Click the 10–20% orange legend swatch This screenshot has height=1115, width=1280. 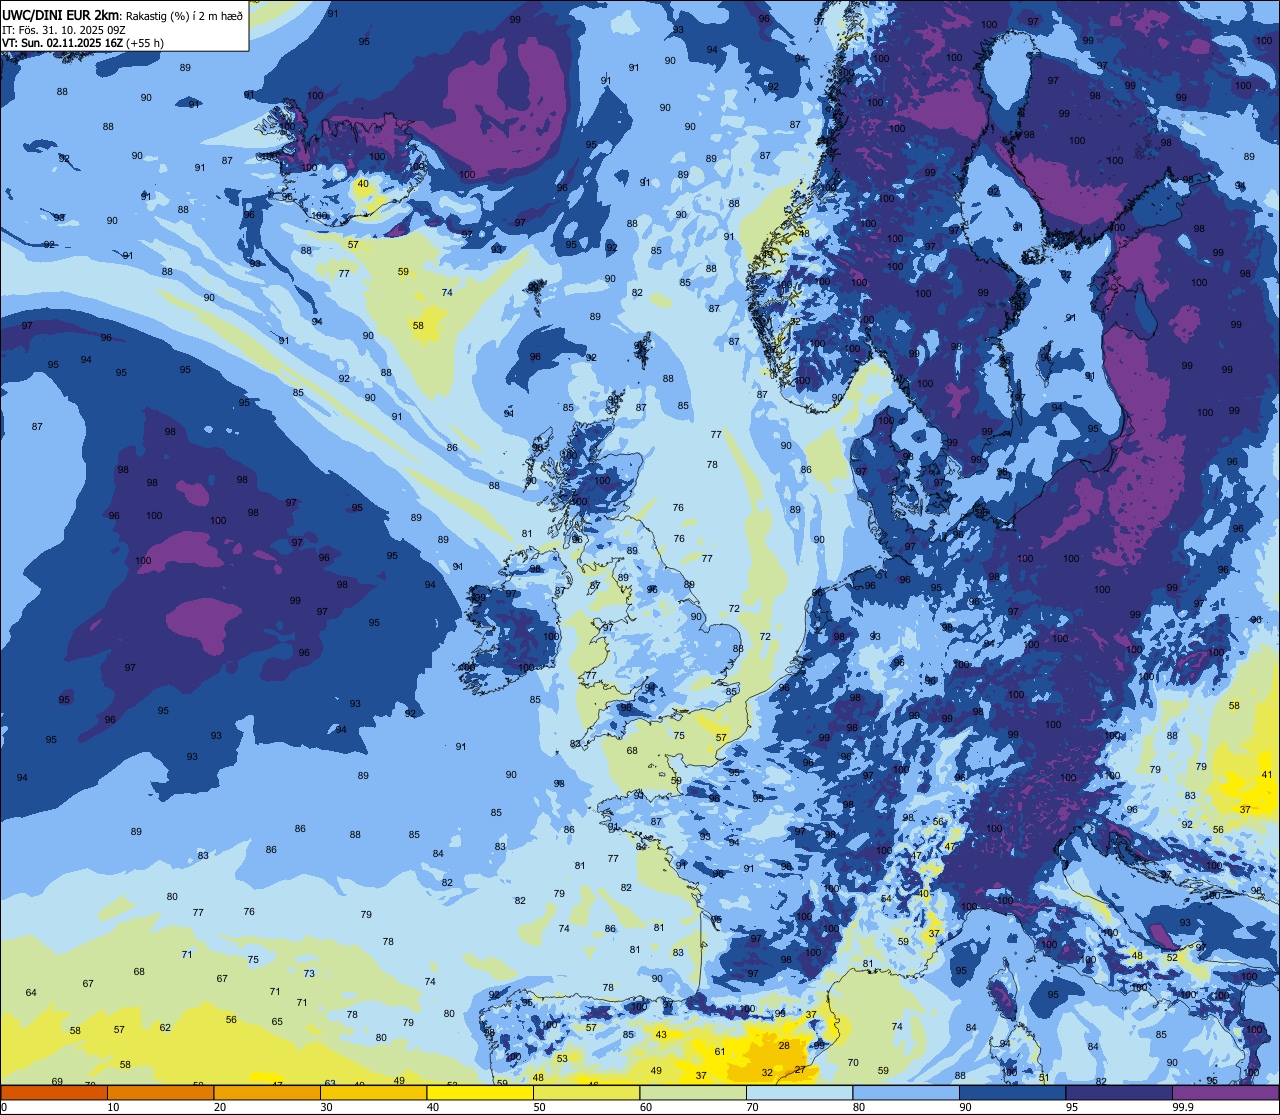(160, 1092)
